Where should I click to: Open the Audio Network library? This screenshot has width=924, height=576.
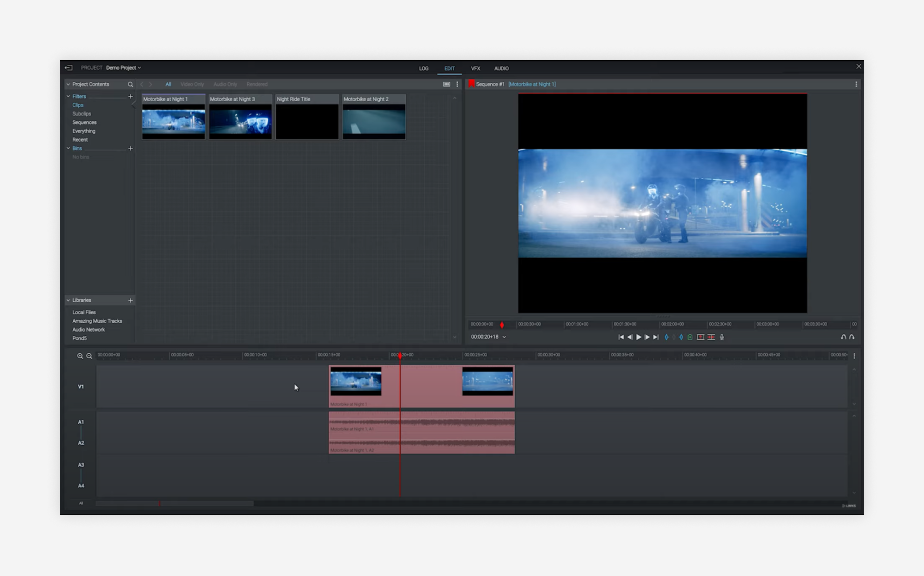(88, 330)
